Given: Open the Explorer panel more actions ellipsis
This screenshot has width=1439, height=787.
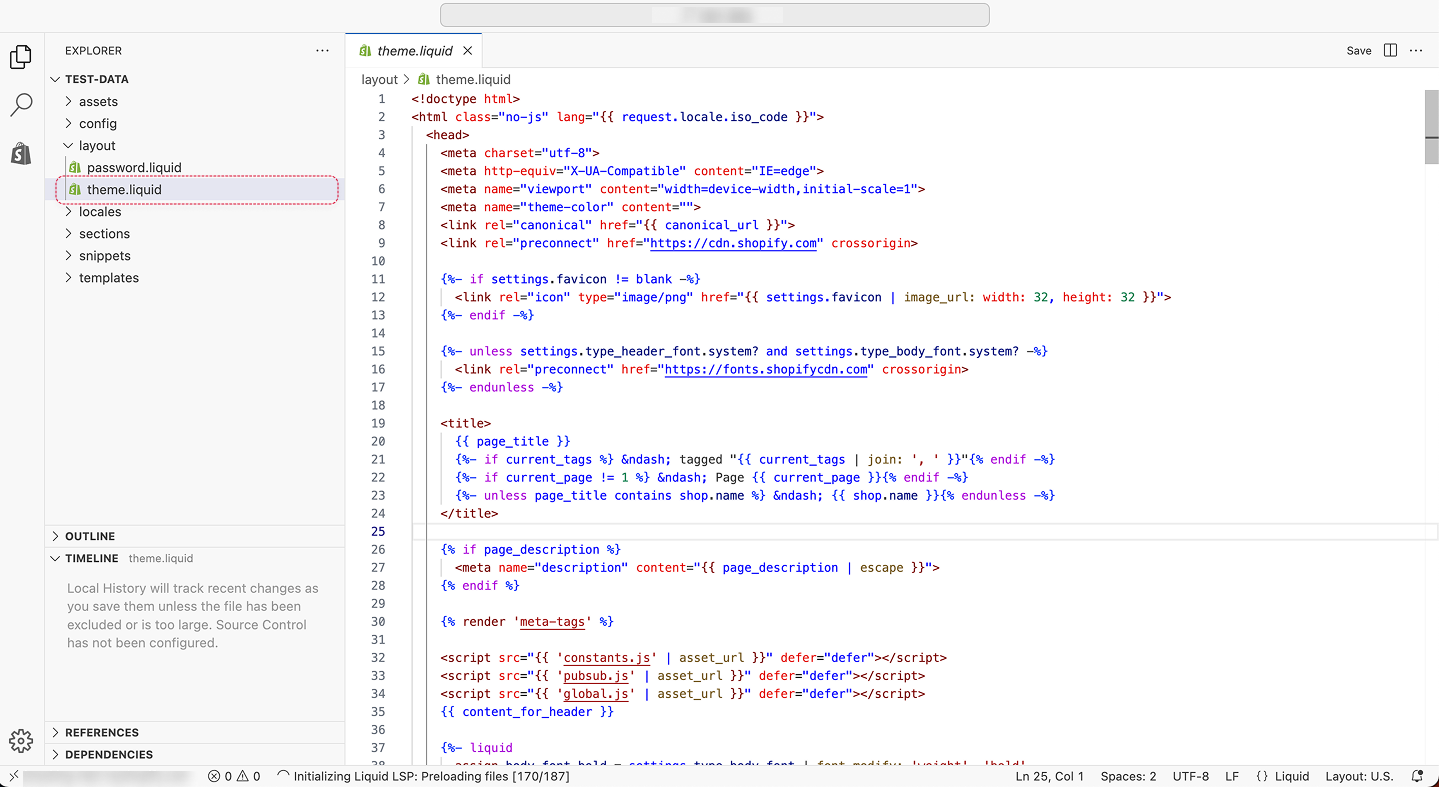Looking at the screenshot, I should pos(322,50).
